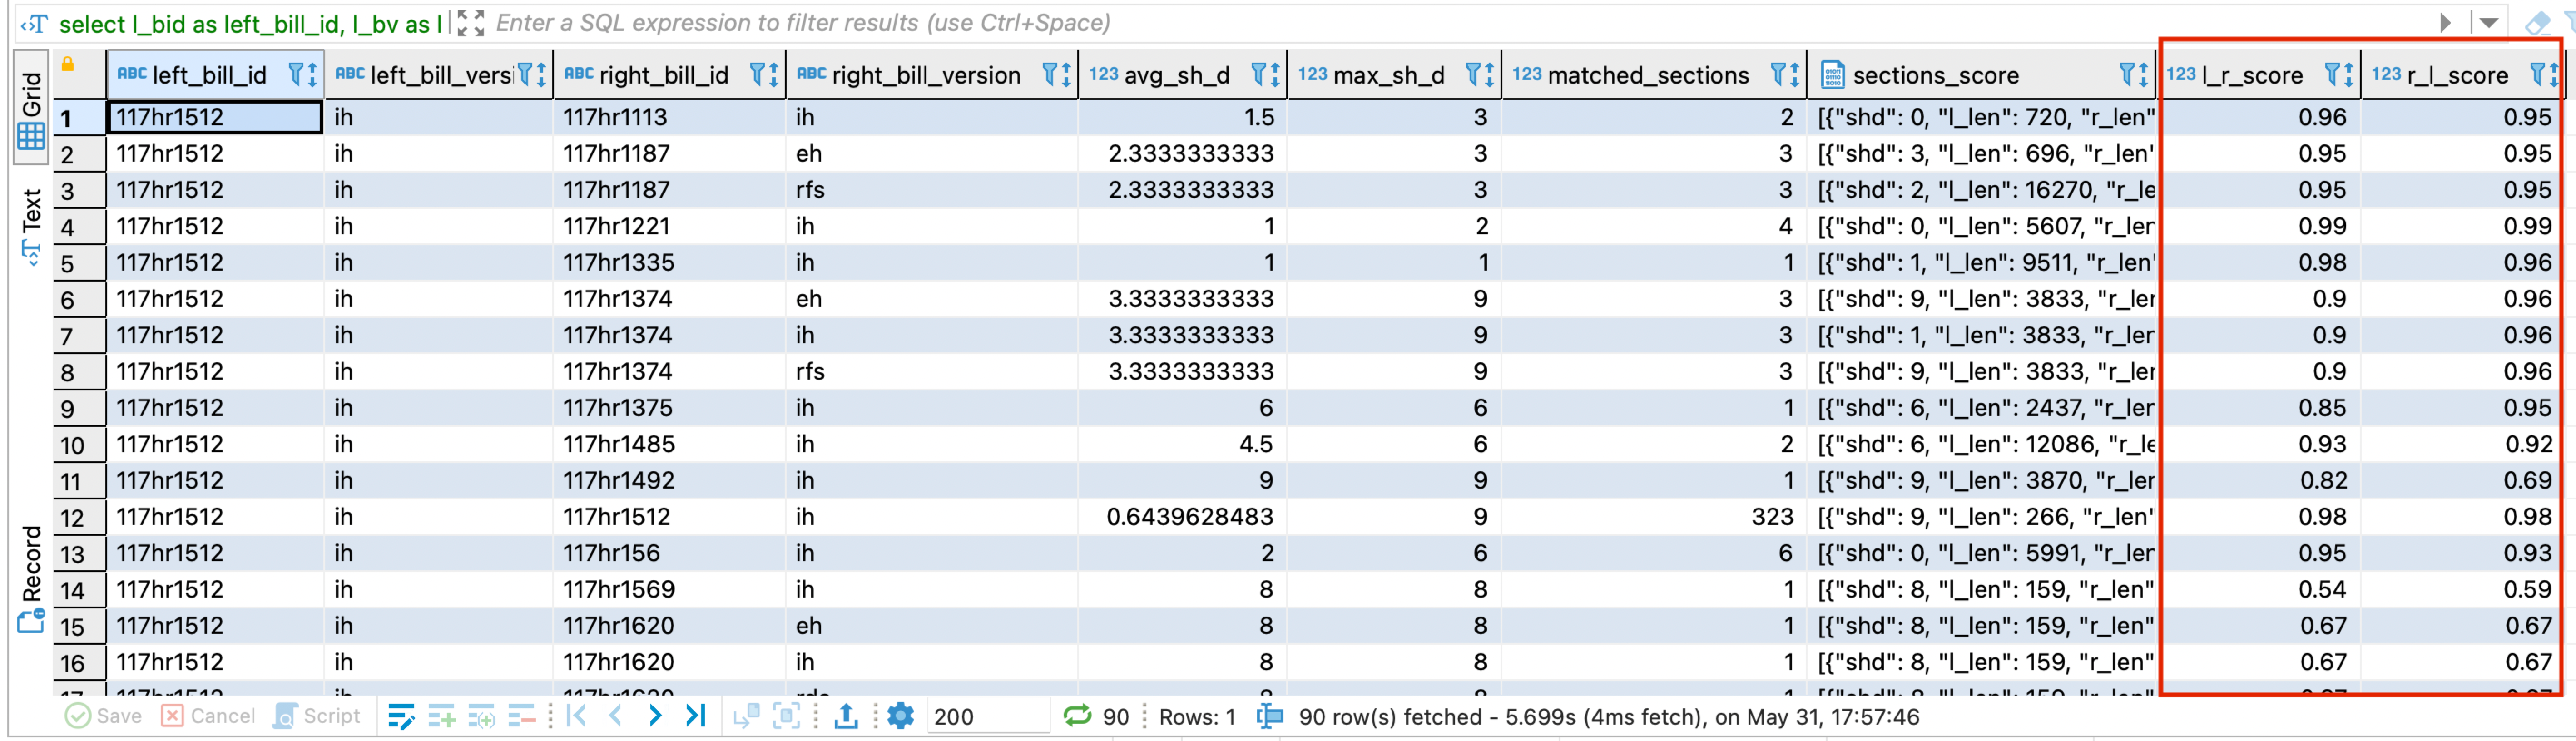Image resolution: width=2576 pixels, height=741 pixels.
Task: Sort by the left_bill_id column
Action: coord(312,75)
